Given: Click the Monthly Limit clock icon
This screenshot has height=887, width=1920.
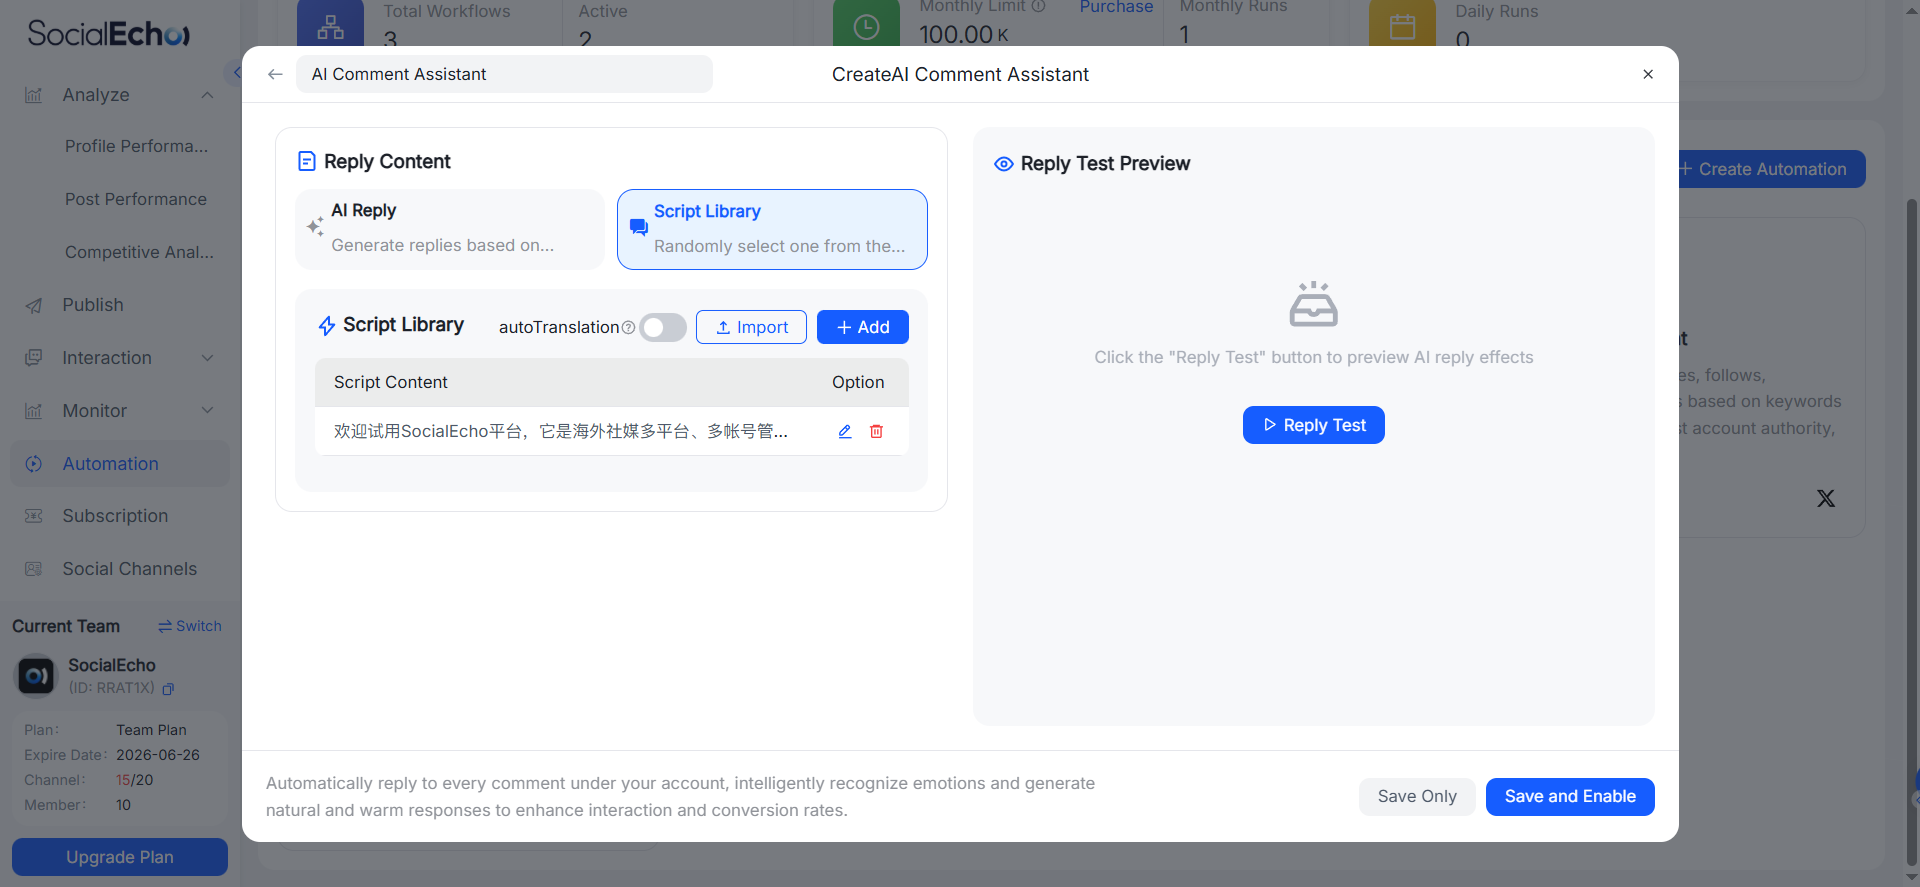Looking at the screenshot, I should coord(866,24).
